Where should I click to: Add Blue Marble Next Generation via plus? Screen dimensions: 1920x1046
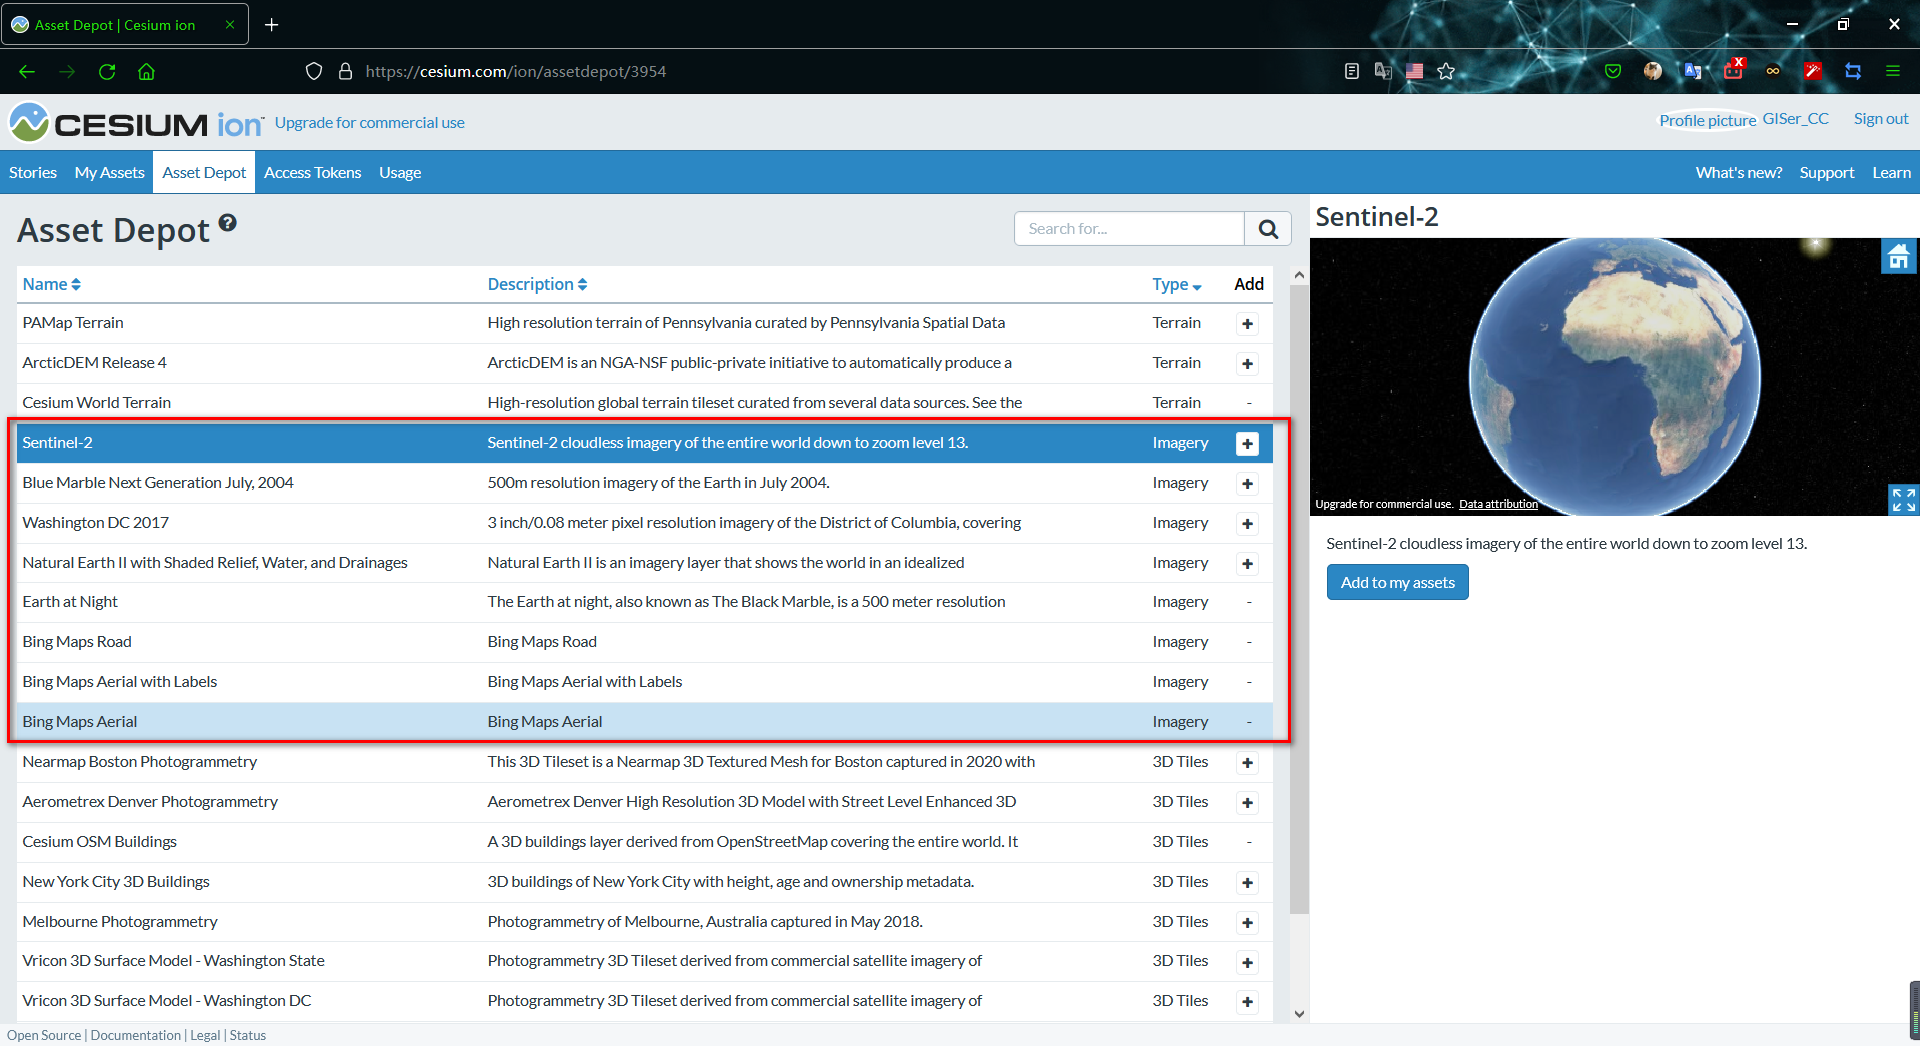1247,484
